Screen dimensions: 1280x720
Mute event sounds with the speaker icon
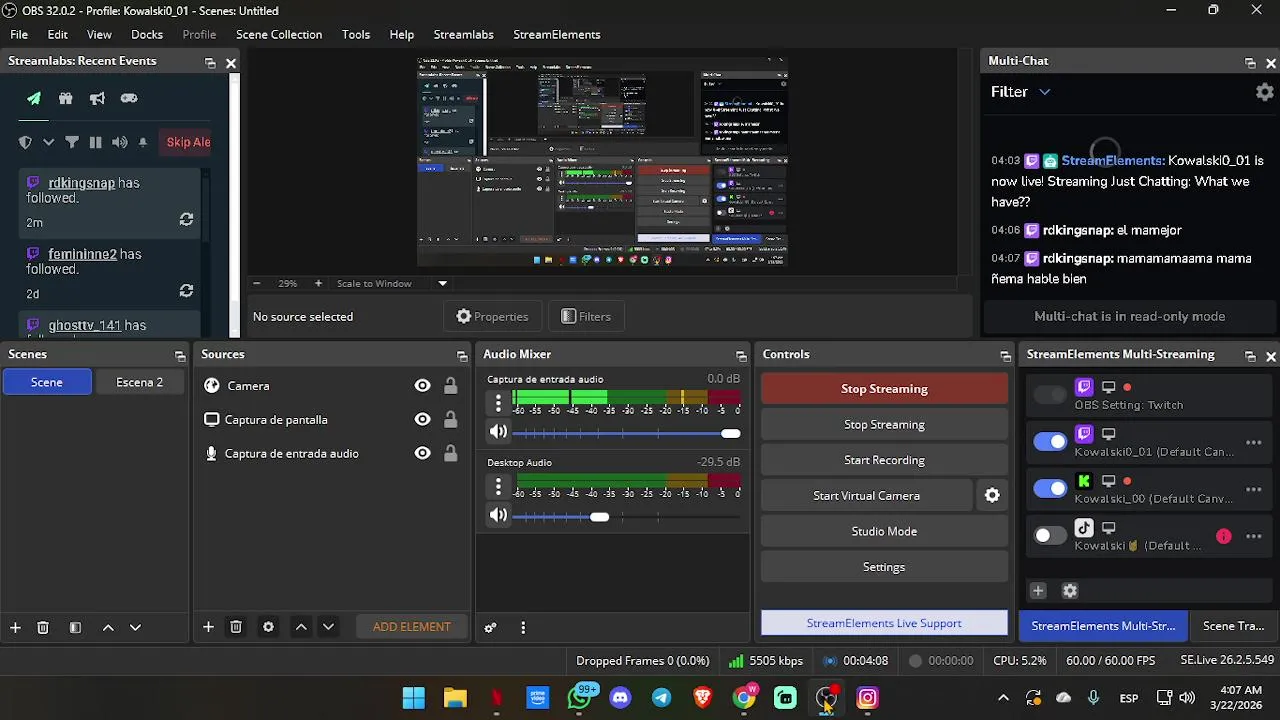(119, 142)
